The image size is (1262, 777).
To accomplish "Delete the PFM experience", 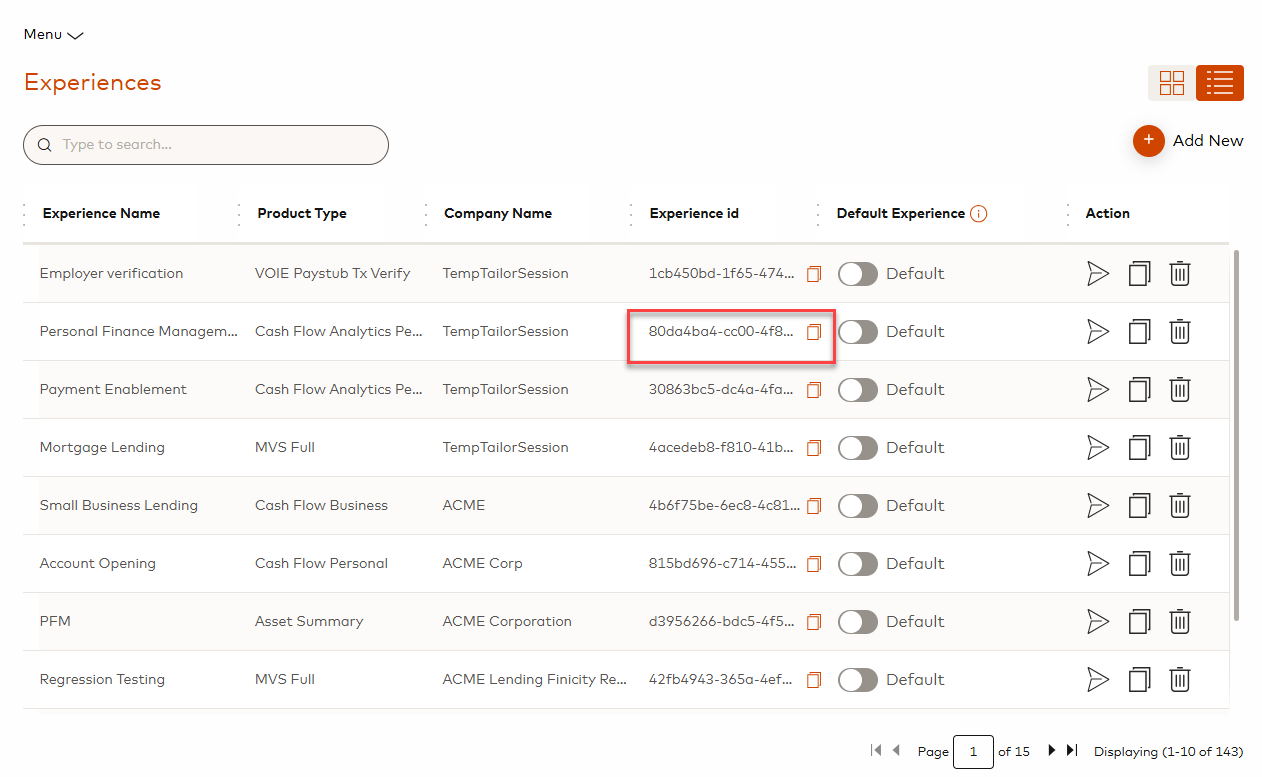I will click(1180, 622).
